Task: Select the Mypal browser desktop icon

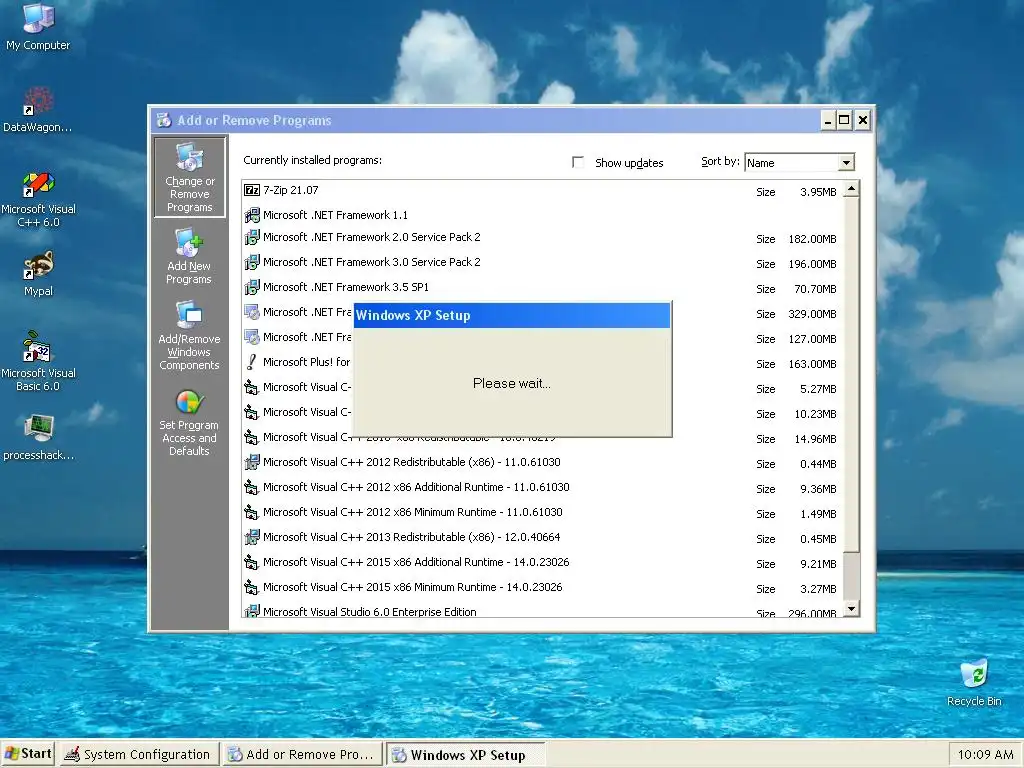Action: [38, 274]
